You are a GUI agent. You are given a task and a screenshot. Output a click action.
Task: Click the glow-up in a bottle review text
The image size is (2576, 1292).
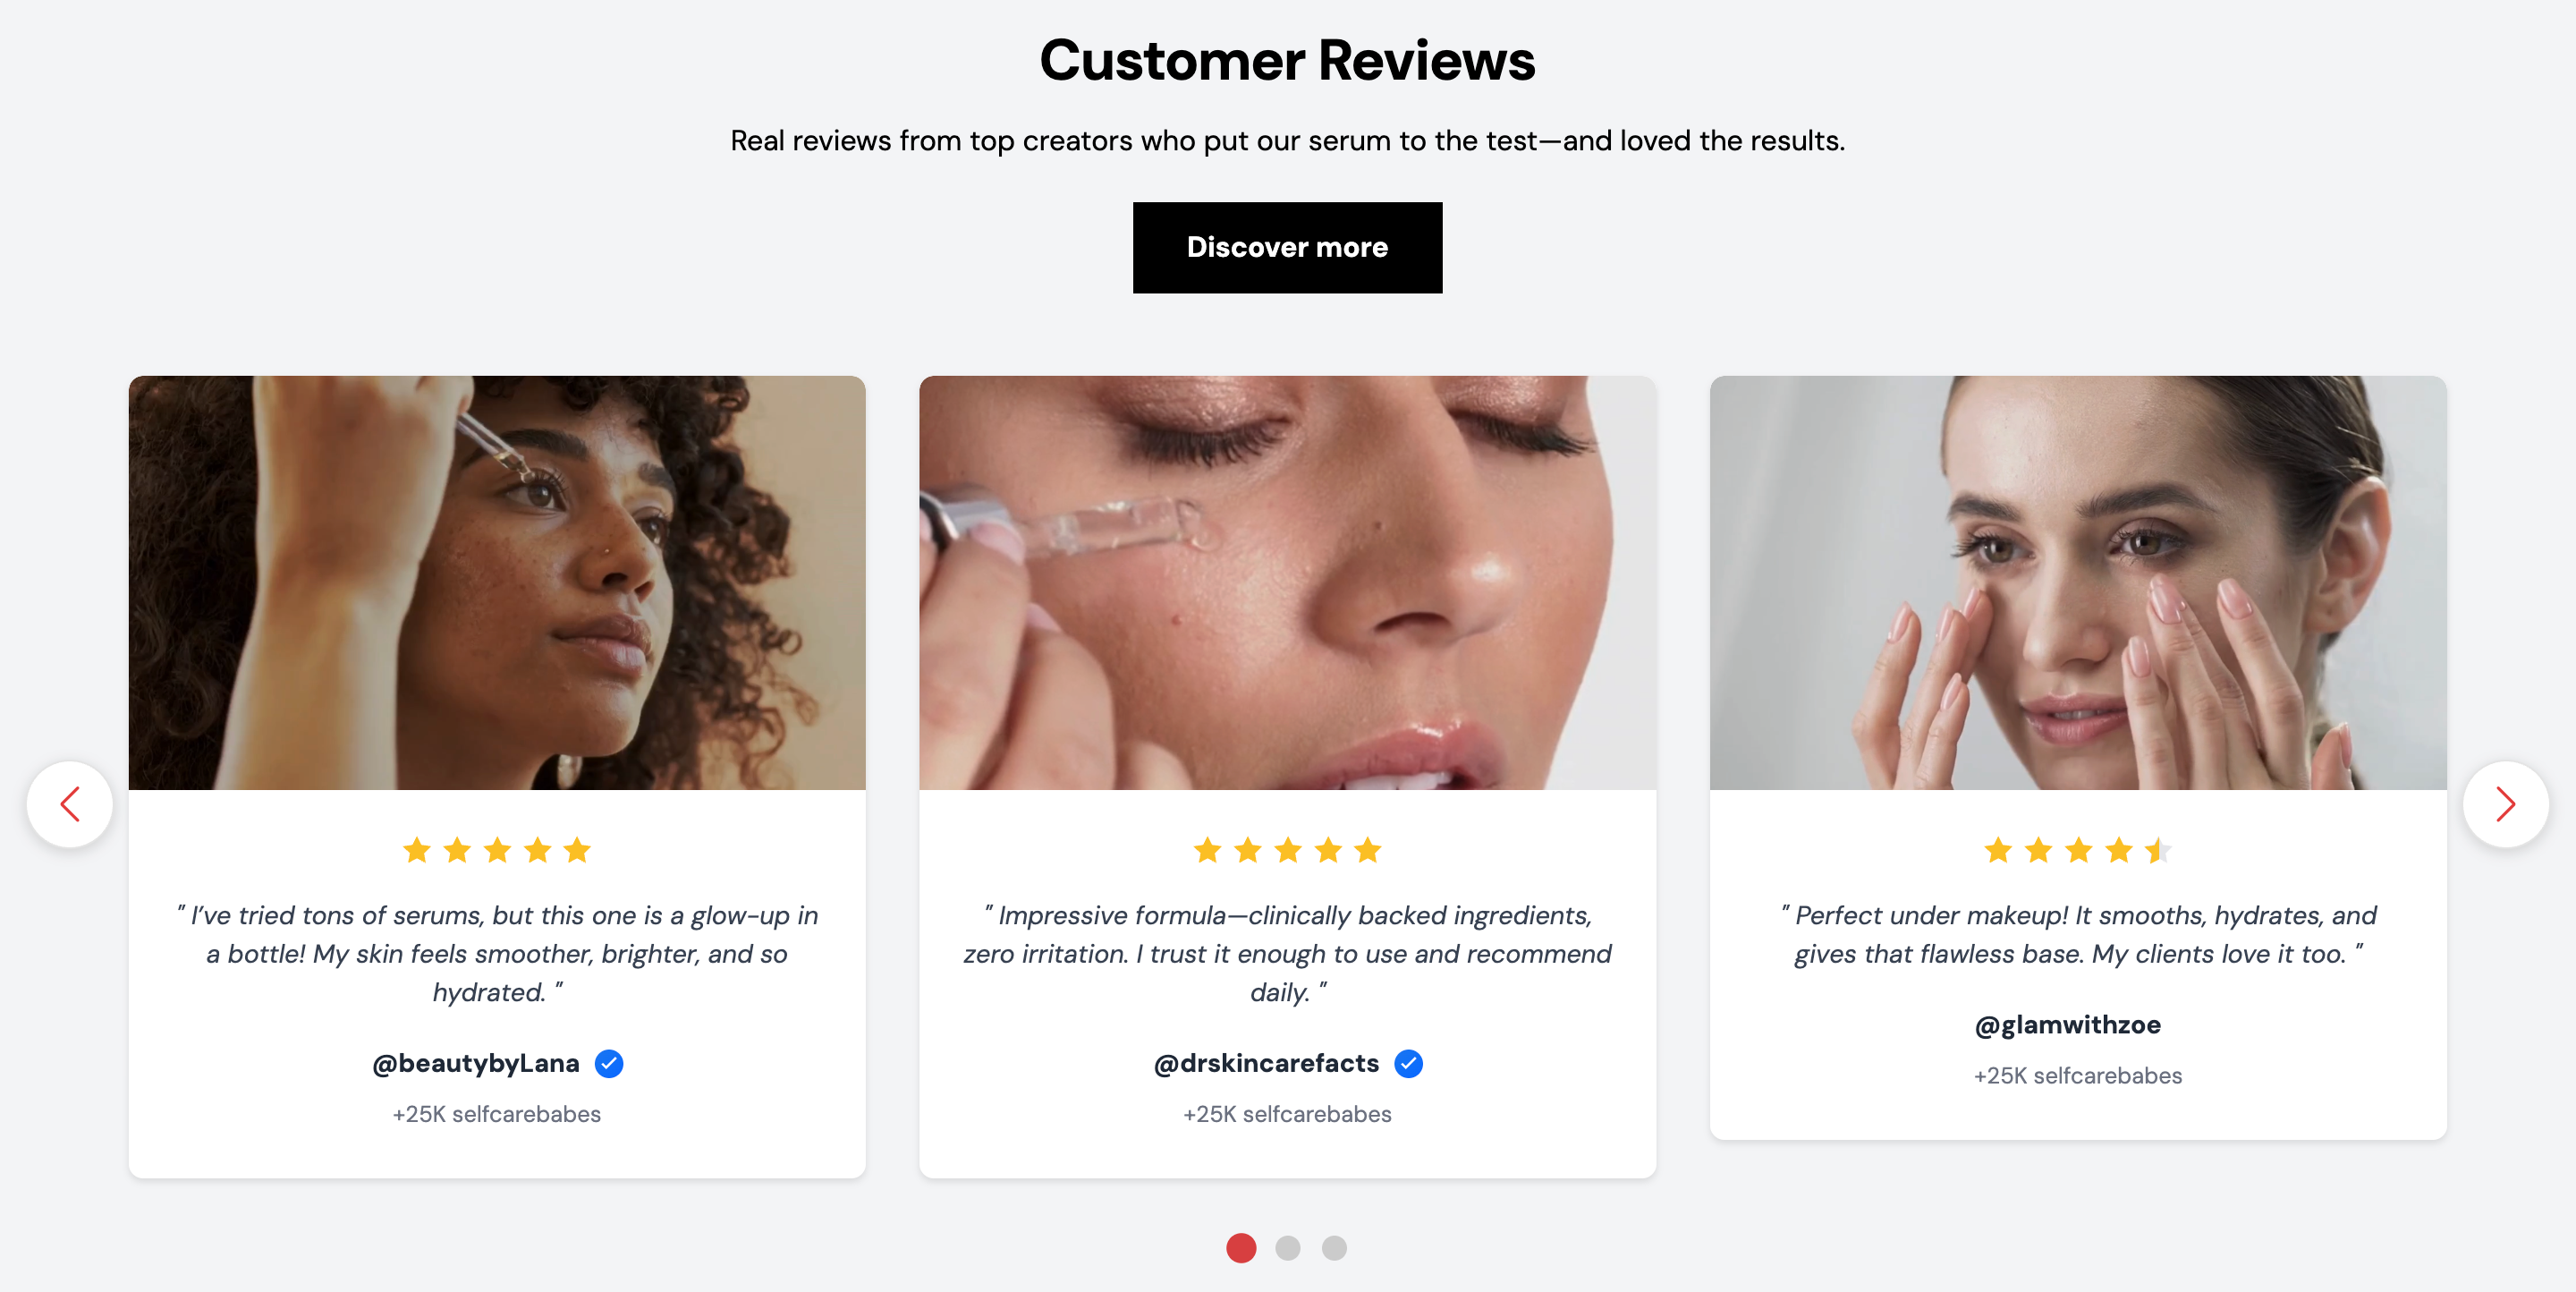tap(497, 953)
